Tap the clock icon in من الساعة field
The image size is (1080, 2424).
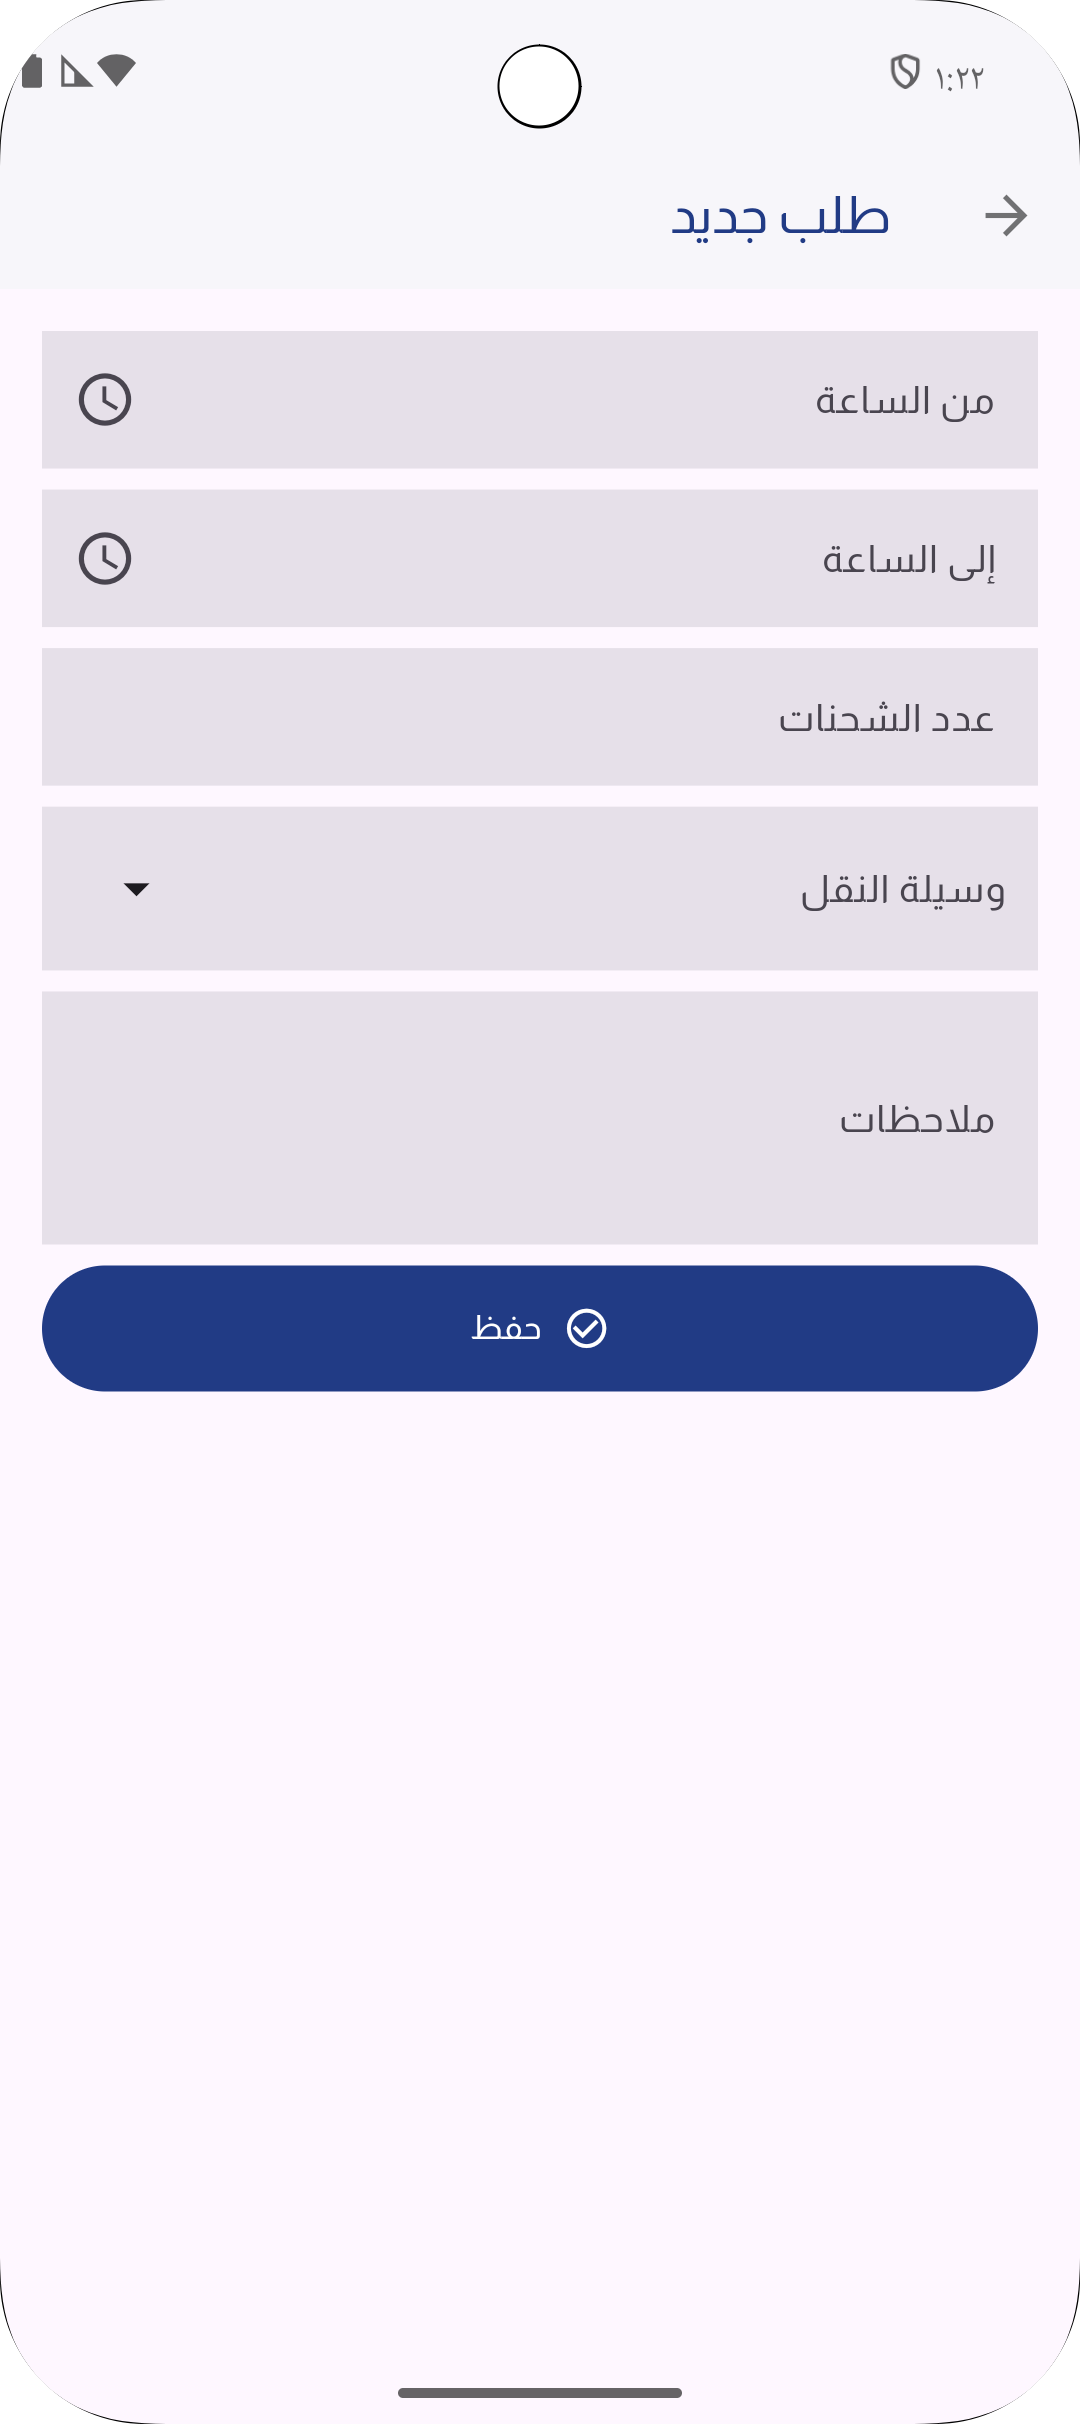pyautogui.click(x=105, y=400)
